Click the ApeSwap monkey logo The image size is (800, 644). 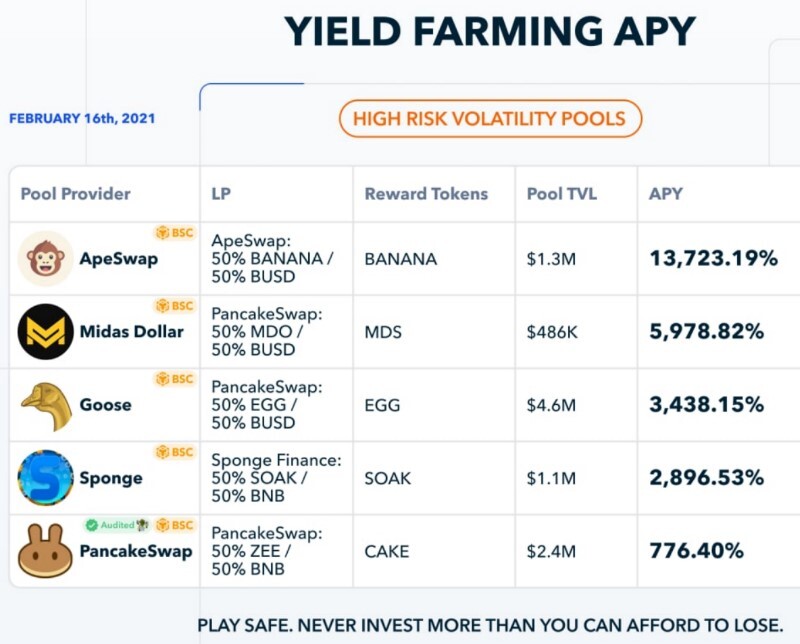point(45,258)
